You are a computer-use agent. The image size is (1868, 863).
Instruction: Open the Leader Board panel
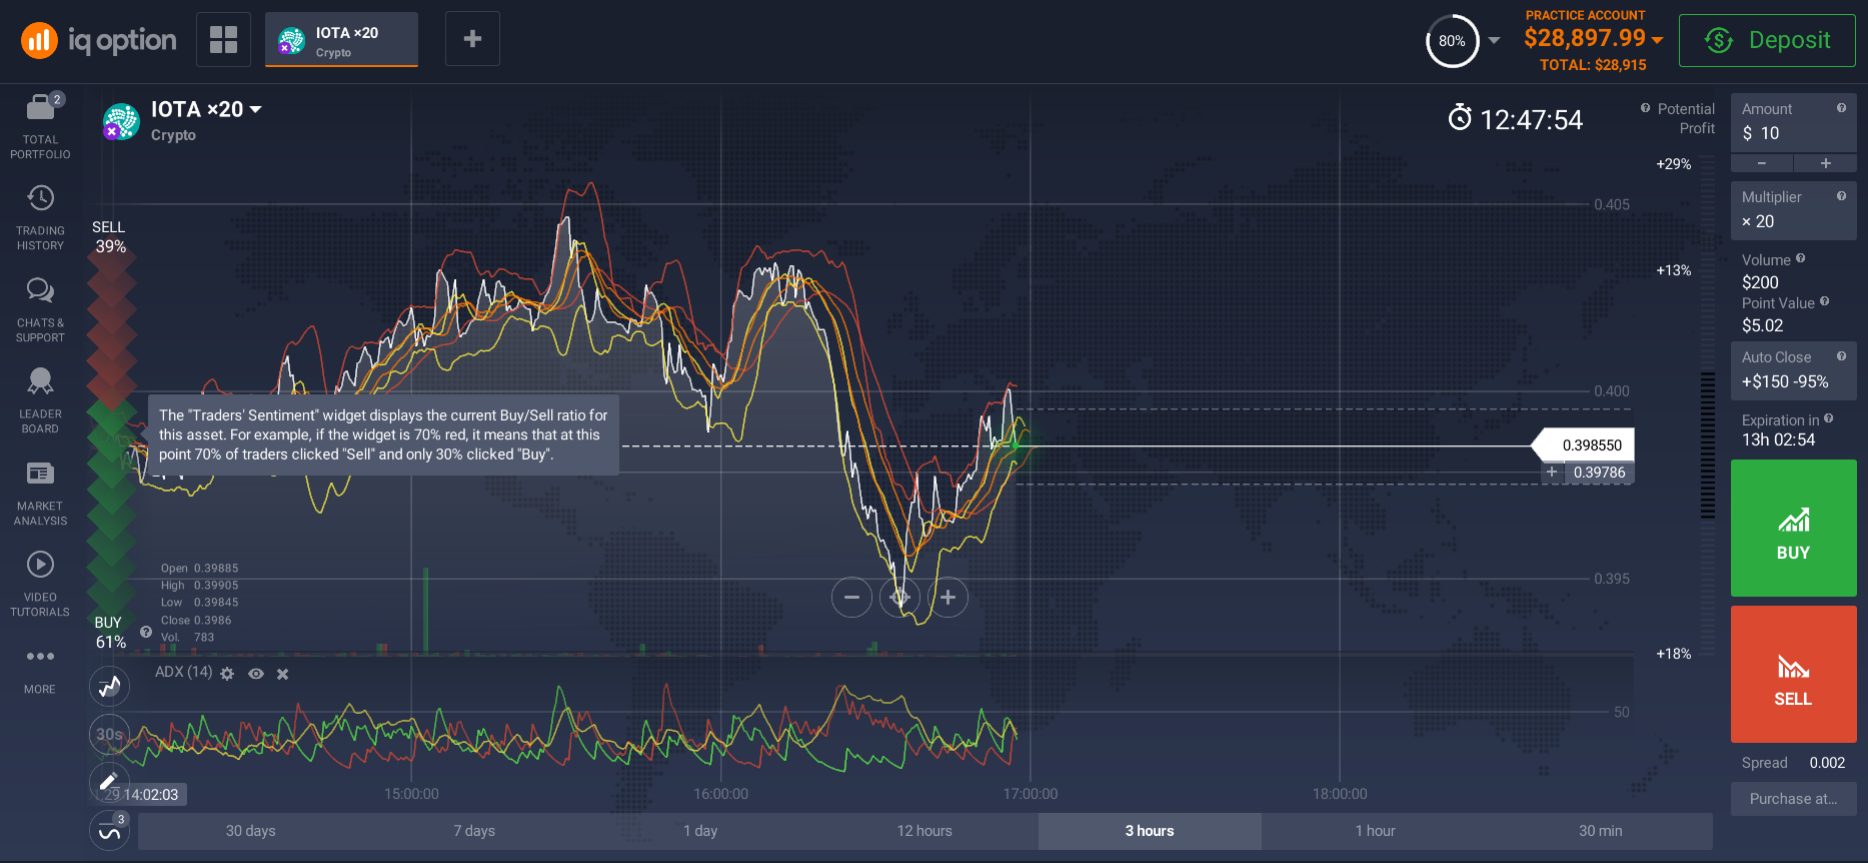[x=40, y=400]
